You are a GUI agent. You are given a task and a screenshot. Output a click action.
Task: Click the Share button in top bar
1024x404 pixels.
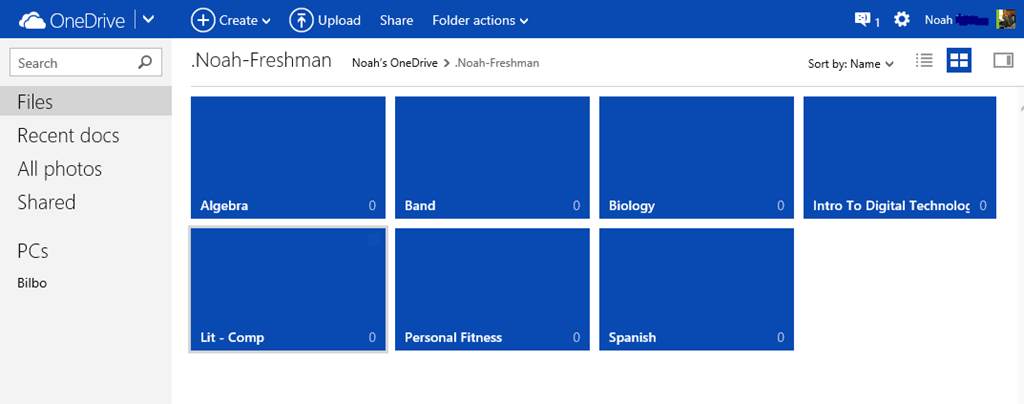397,20
